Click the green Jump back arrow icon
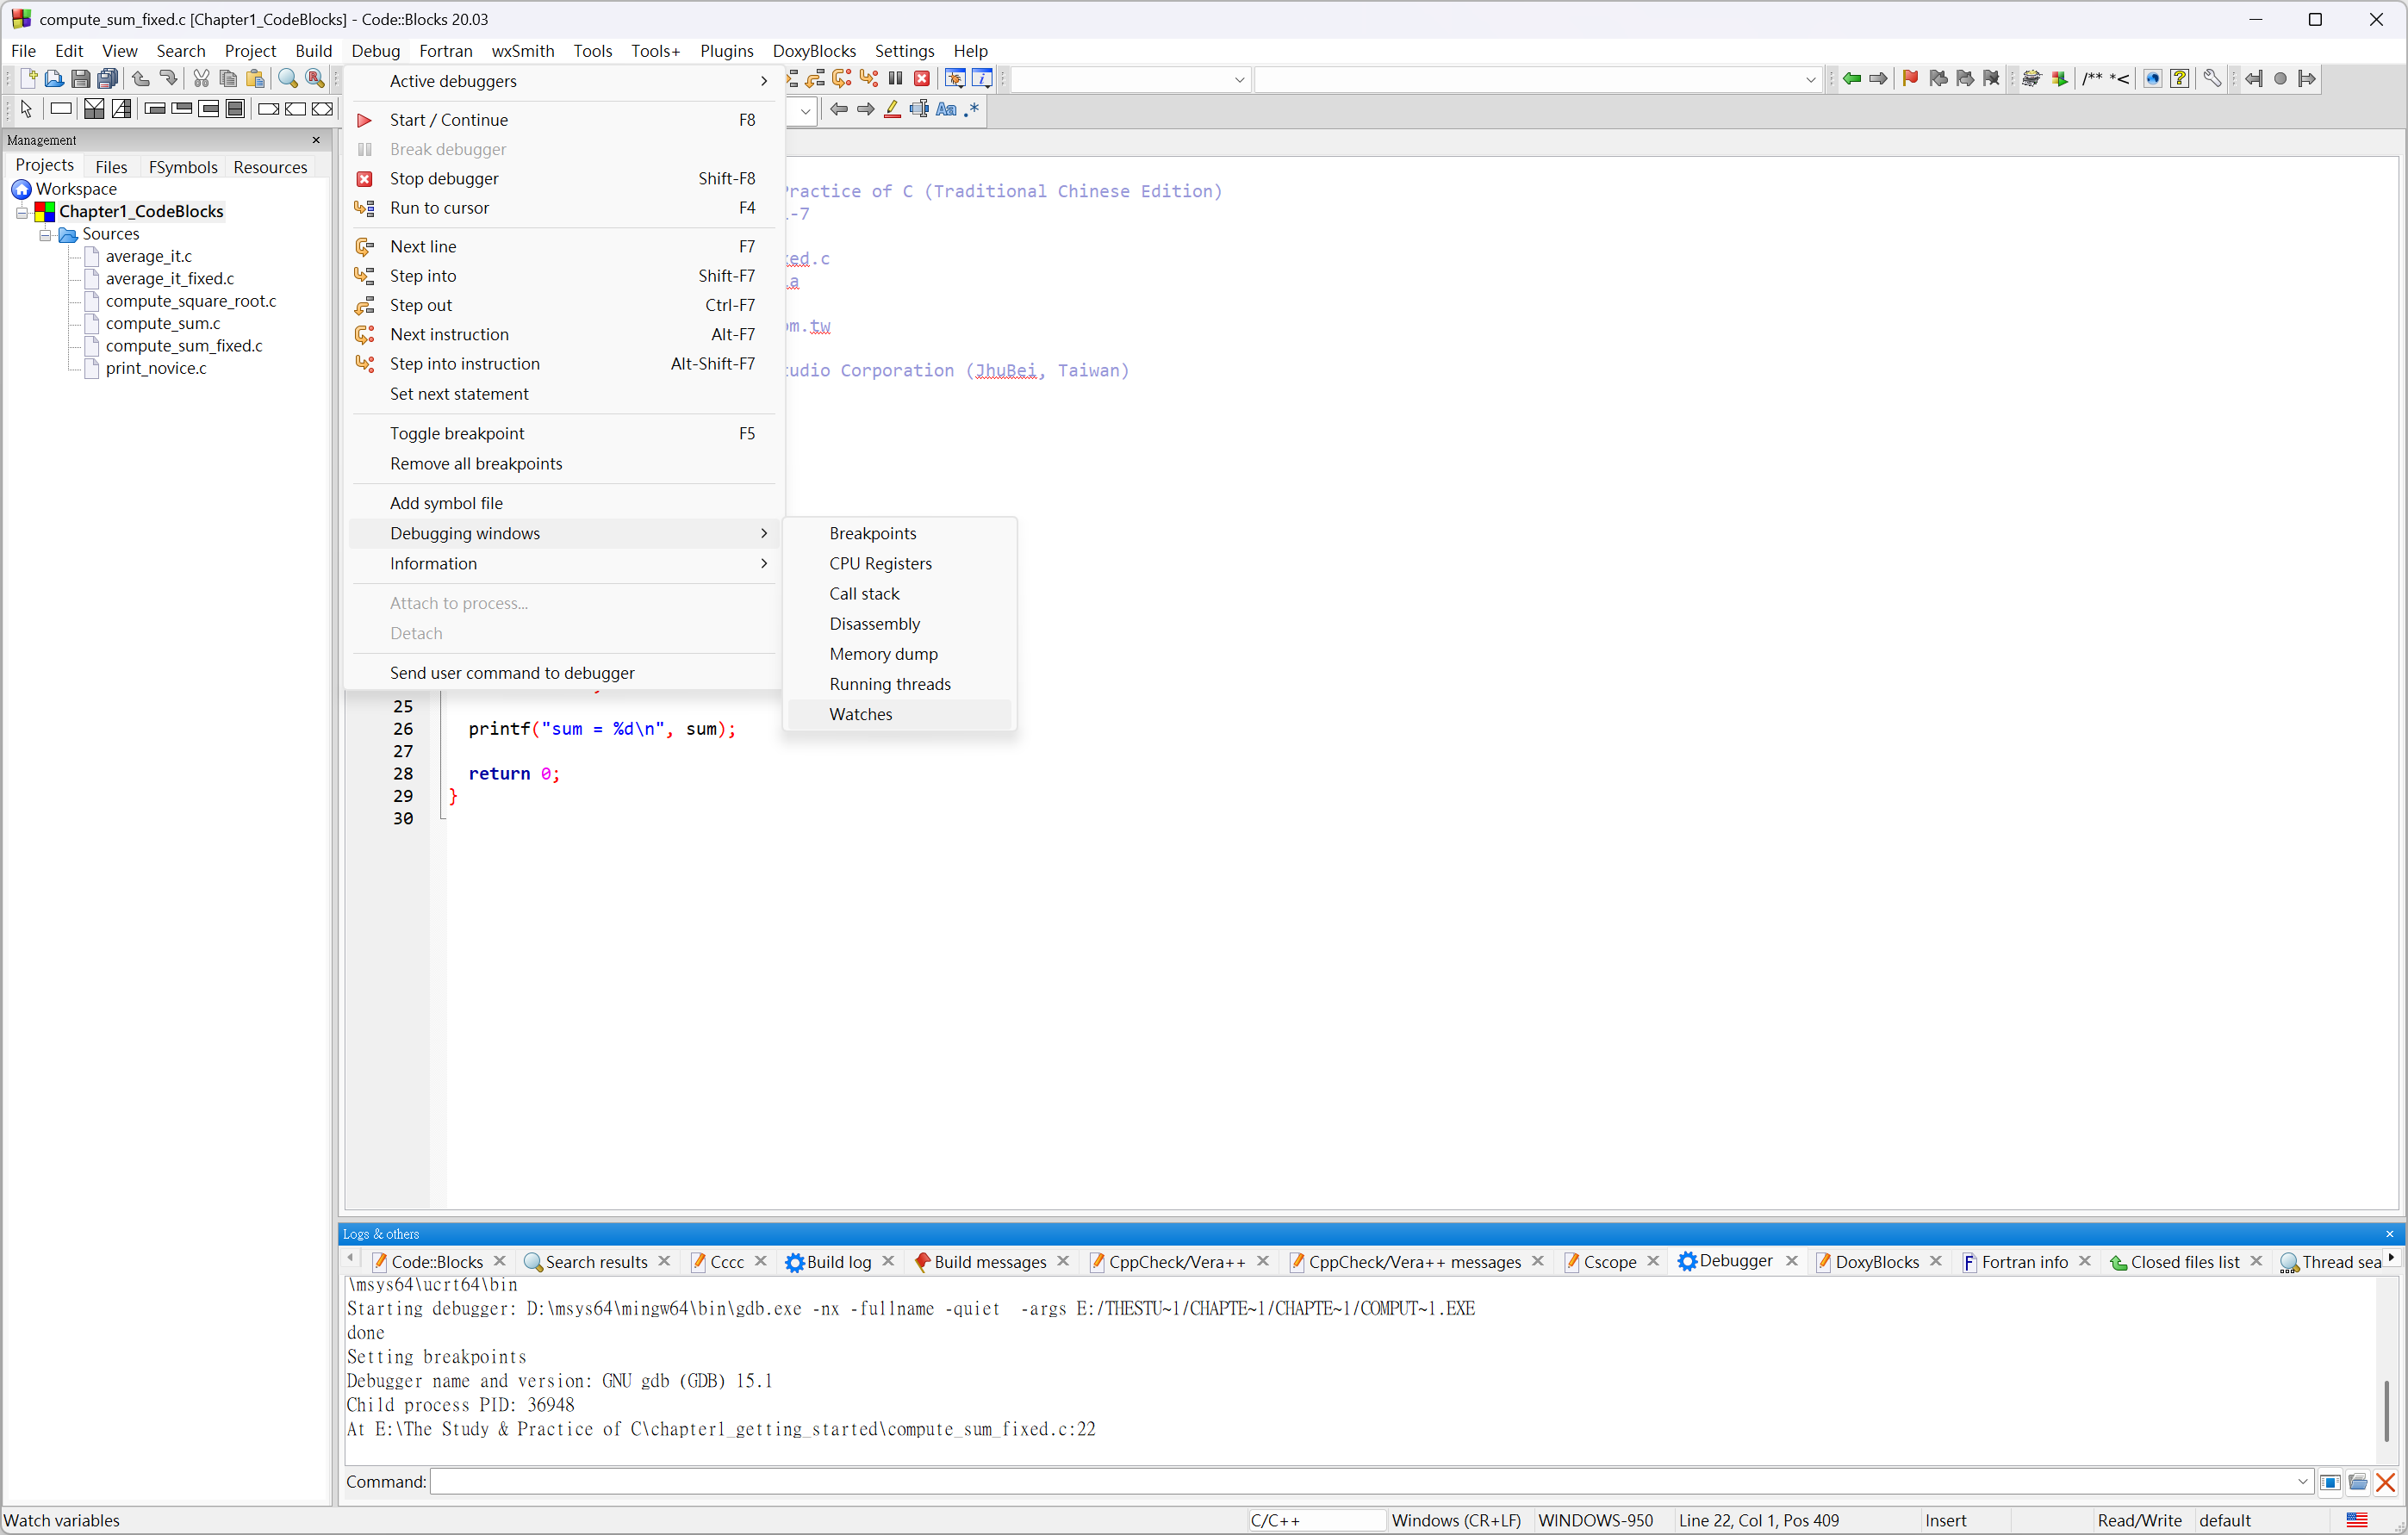This screenshot has height=1535, width=2408. (x=1852, y=79)
